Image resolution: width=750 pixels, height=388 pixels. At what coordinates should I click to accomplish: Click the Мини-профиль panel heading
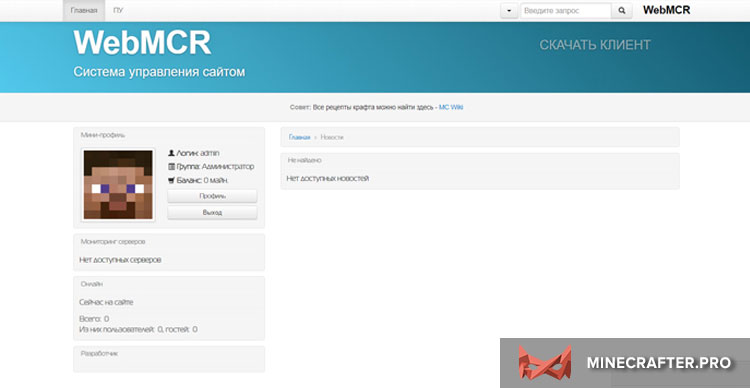point(103,135)
